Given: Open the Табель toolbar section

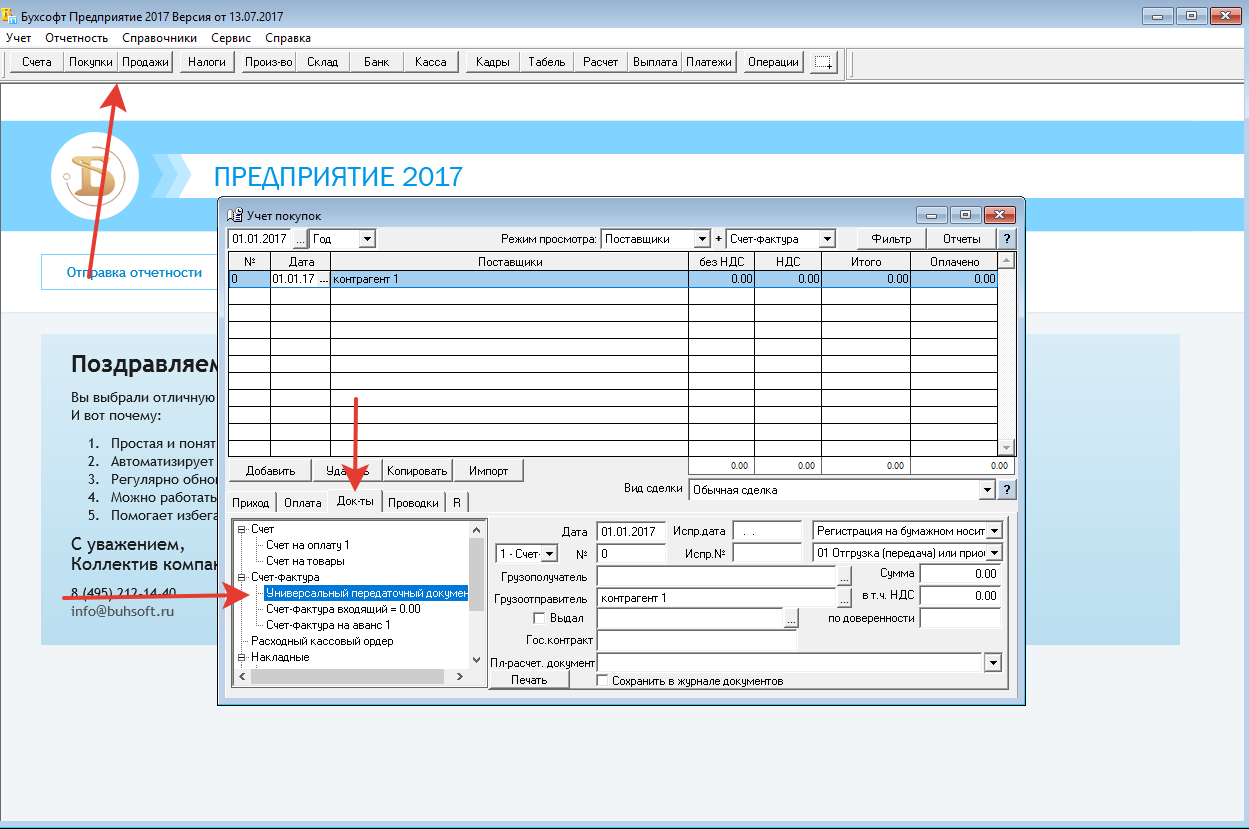Looking at the screenshot, I should point(547,62).
